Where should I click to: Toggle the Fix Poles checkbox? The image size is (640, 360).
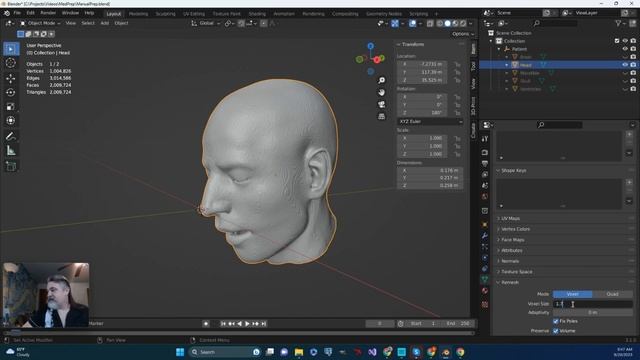556,321
